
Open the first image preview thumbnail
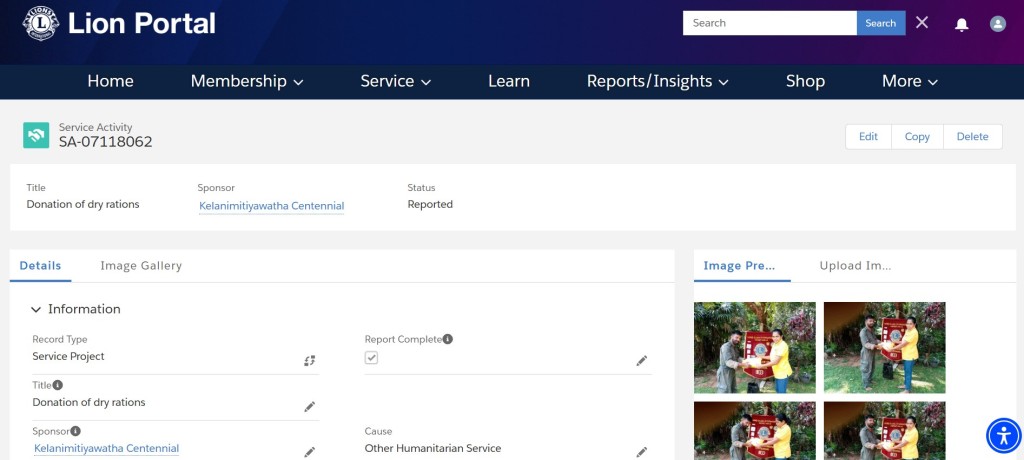754,348
